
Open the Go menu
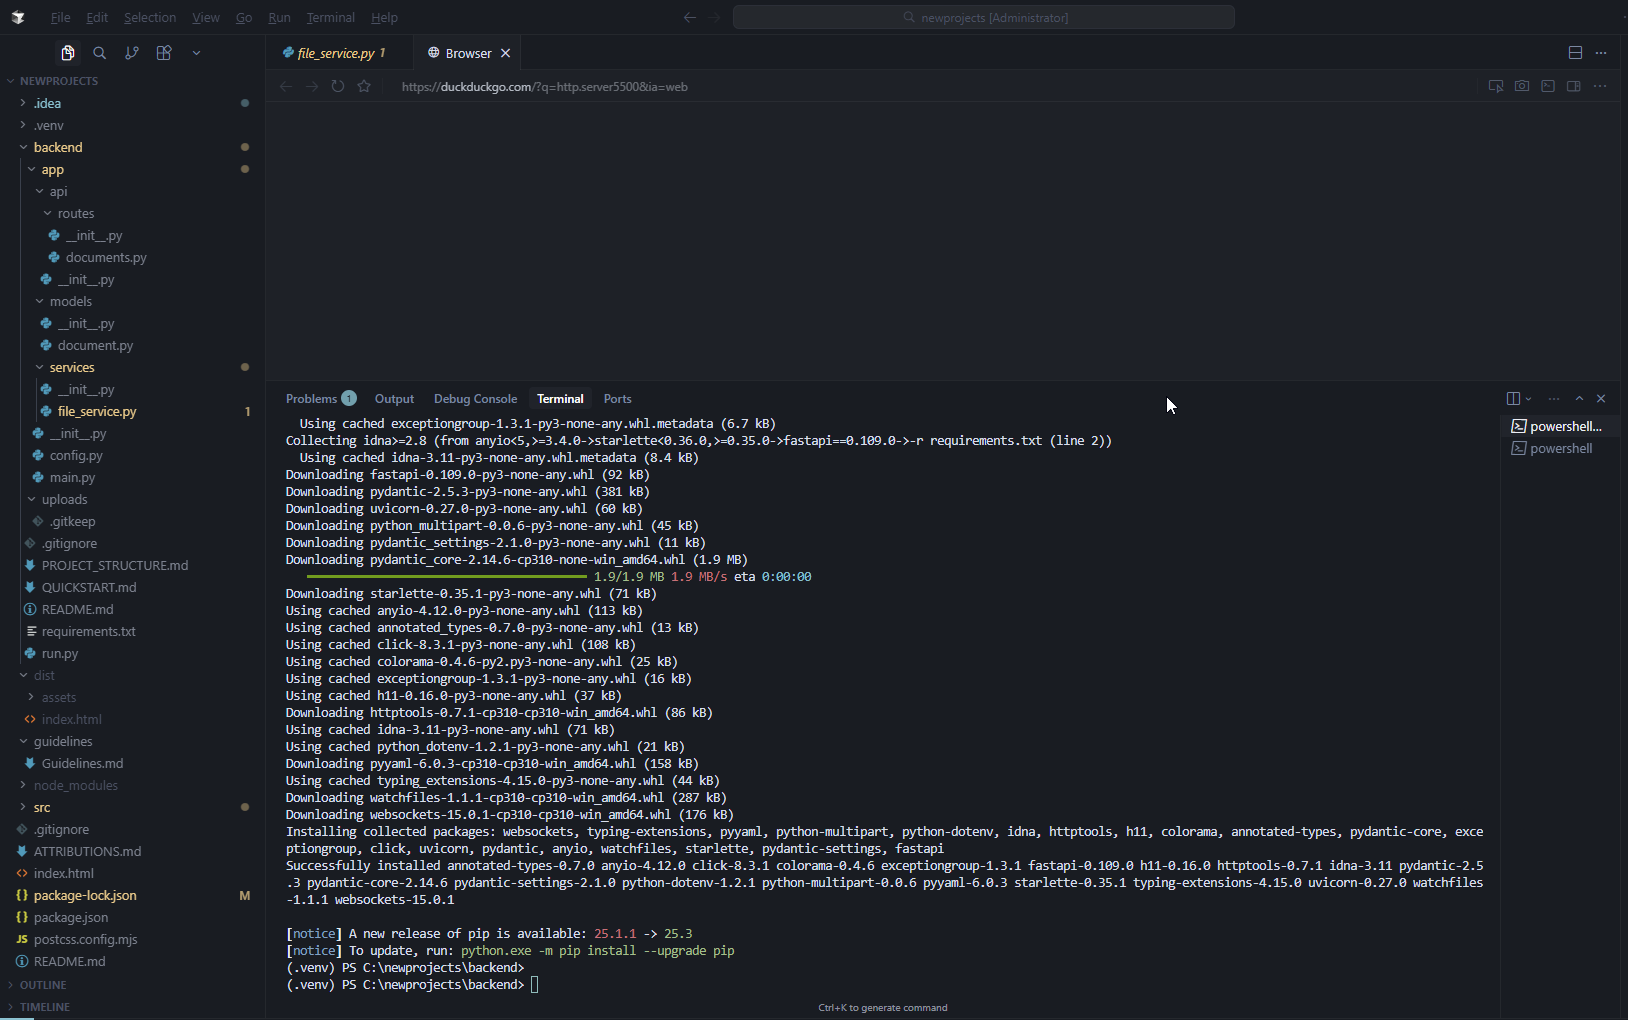[x=244, y=17]
